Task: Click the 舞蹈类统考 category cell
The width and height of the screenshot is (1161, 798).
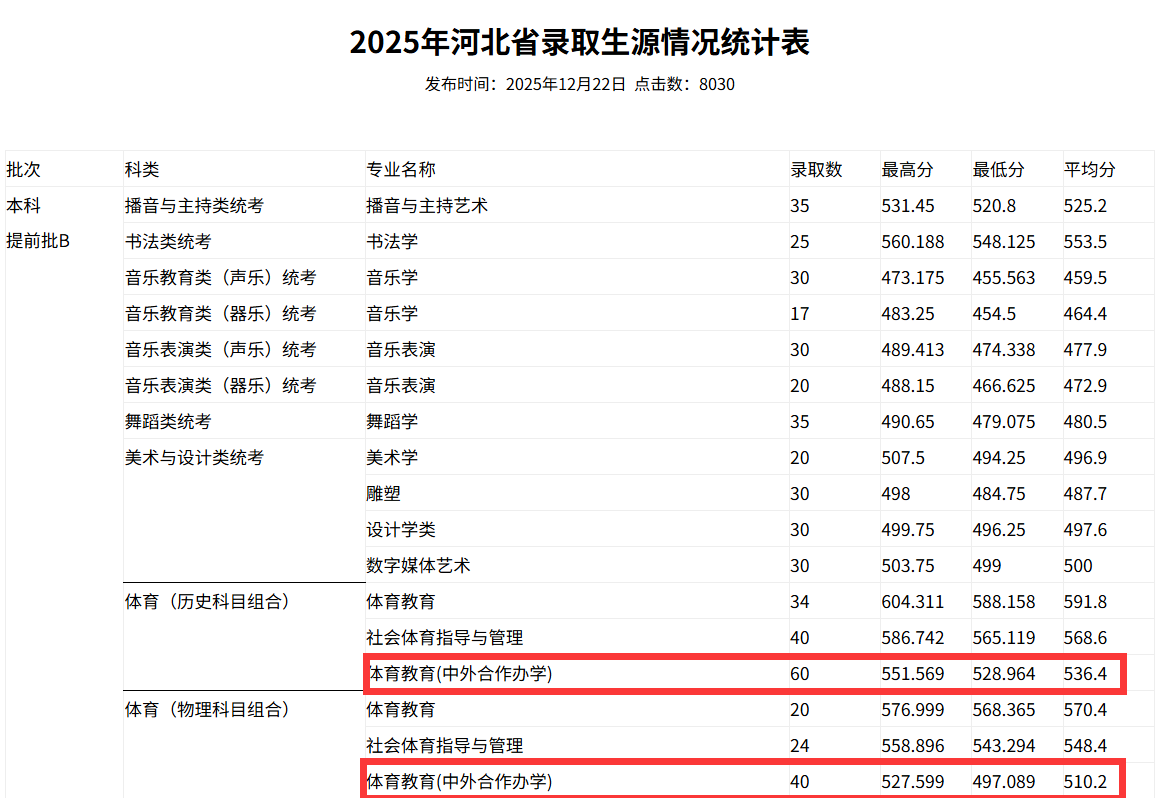Action: (168, 422)
